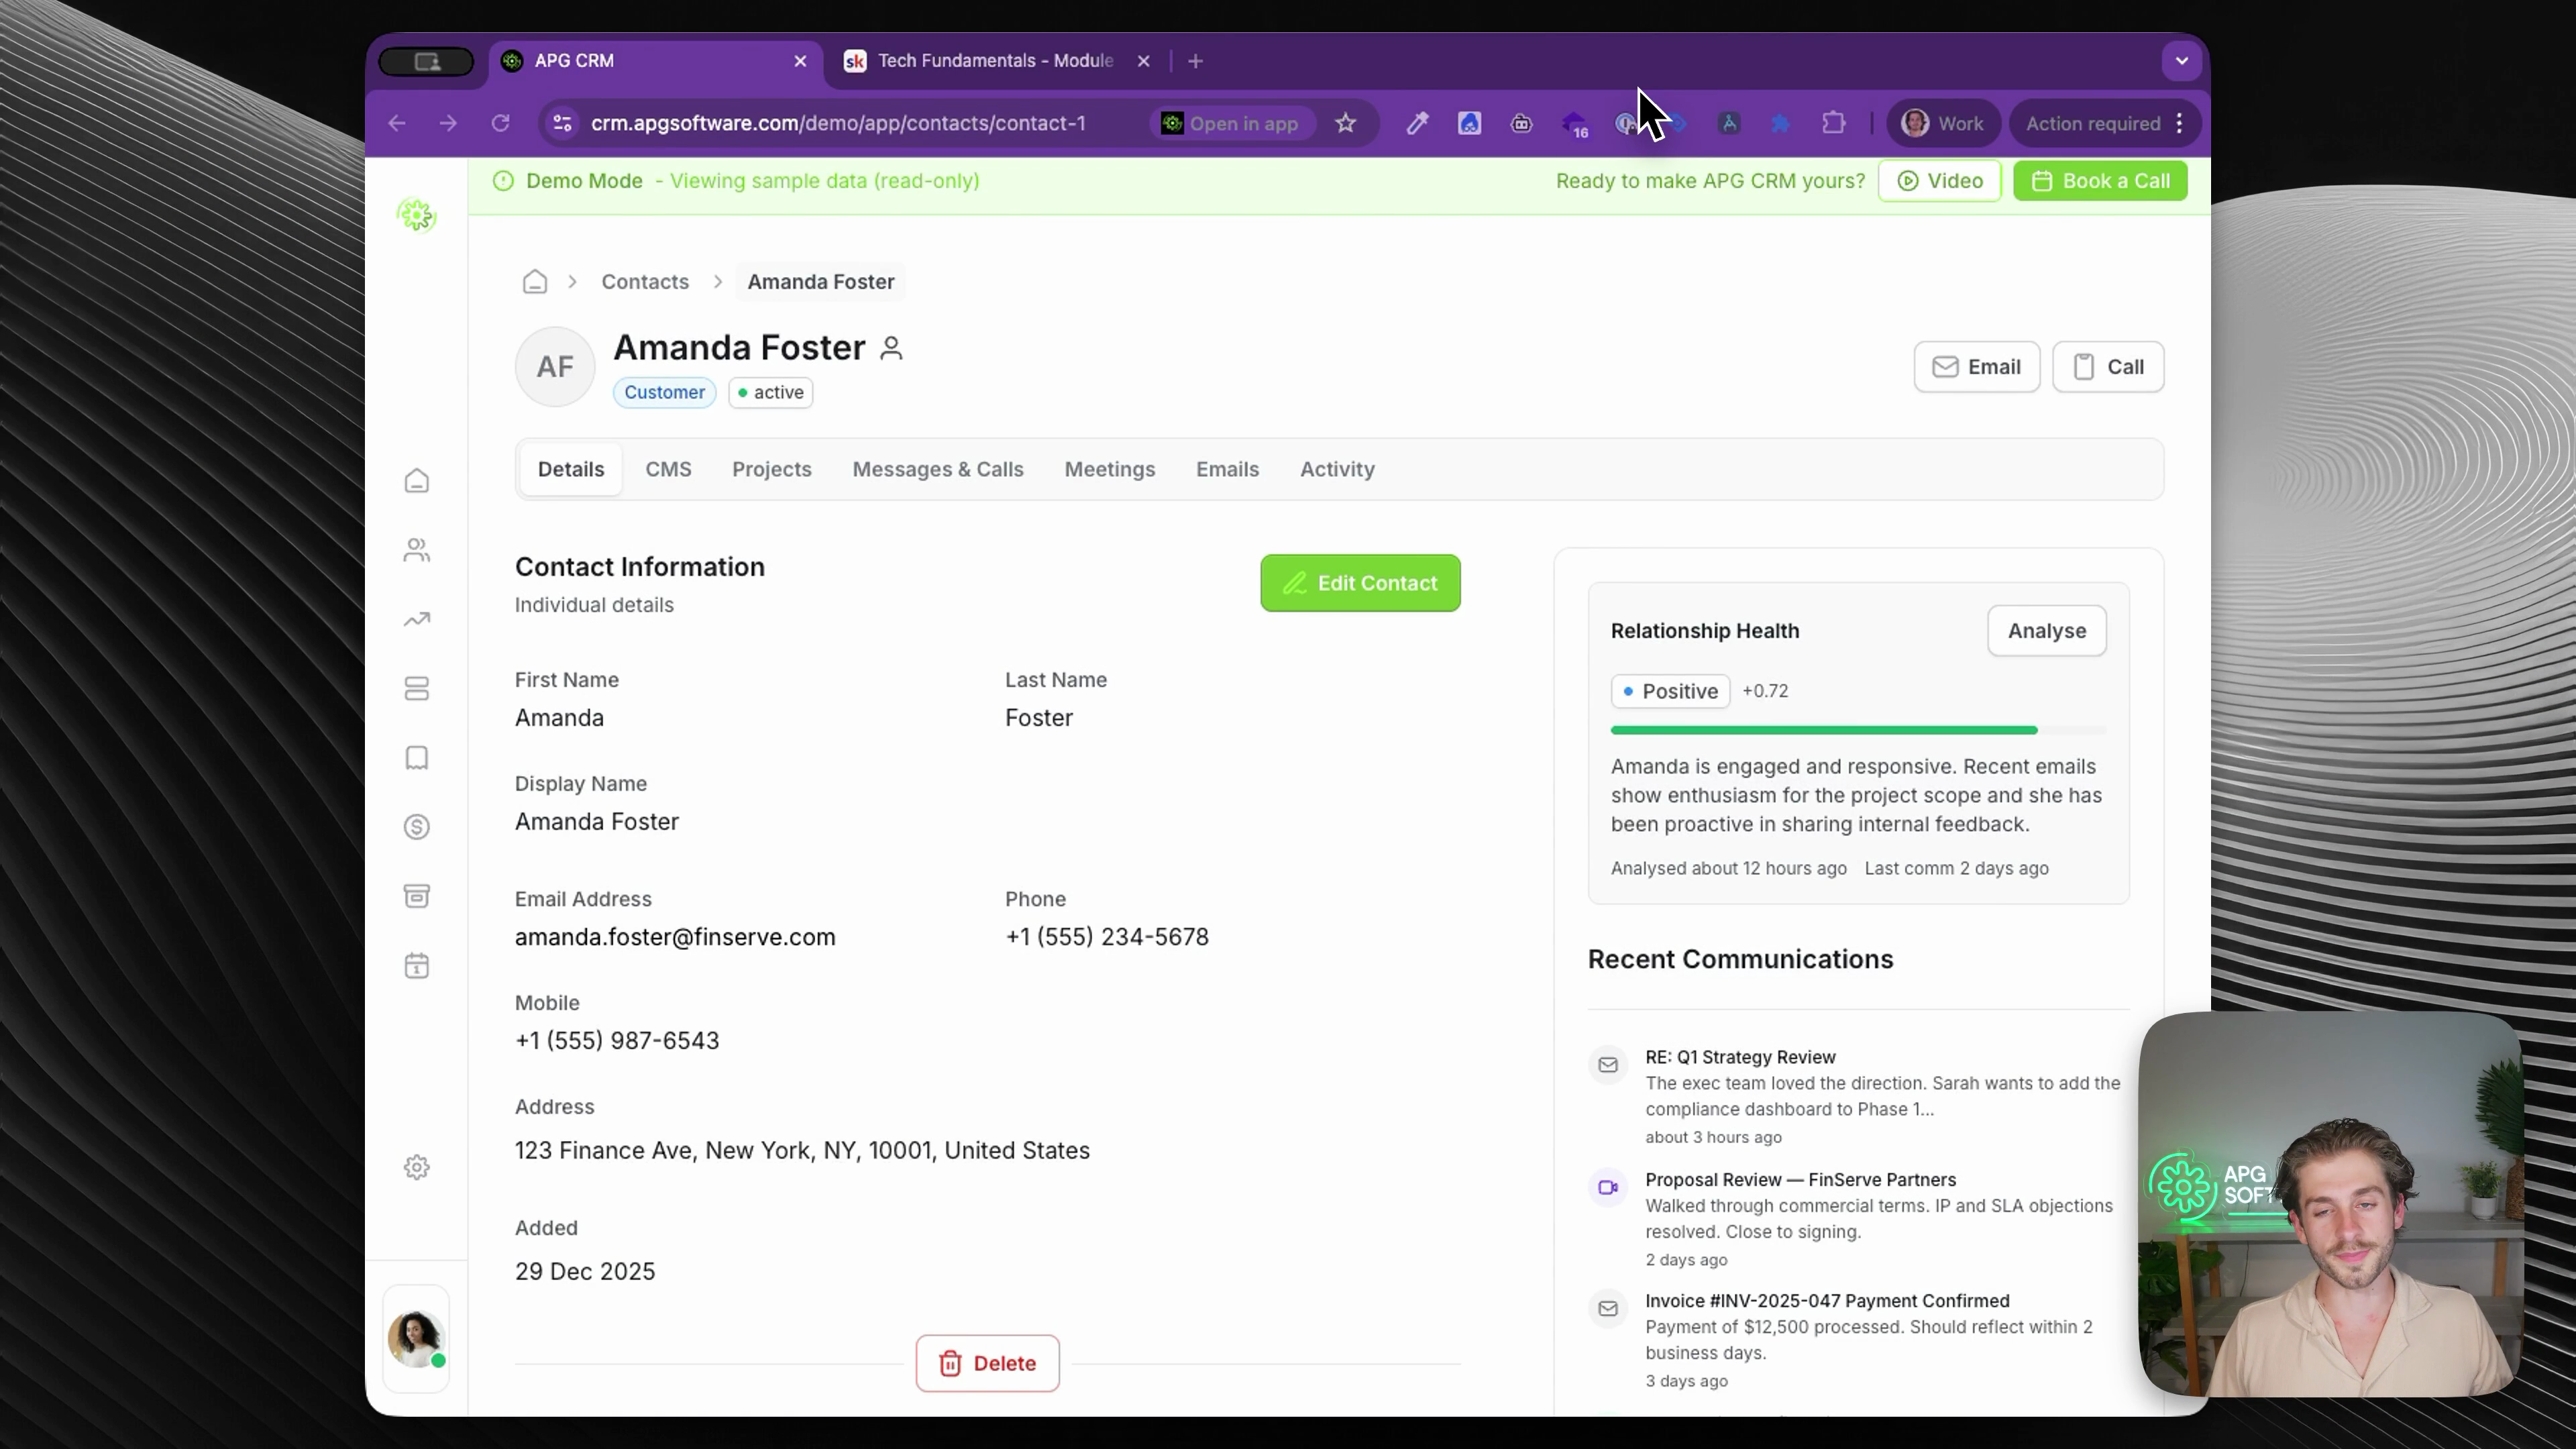2576x1449 pixels.
Task: Switch to Tech Fundamentals browser tab
Action: (x=995, y=61)
